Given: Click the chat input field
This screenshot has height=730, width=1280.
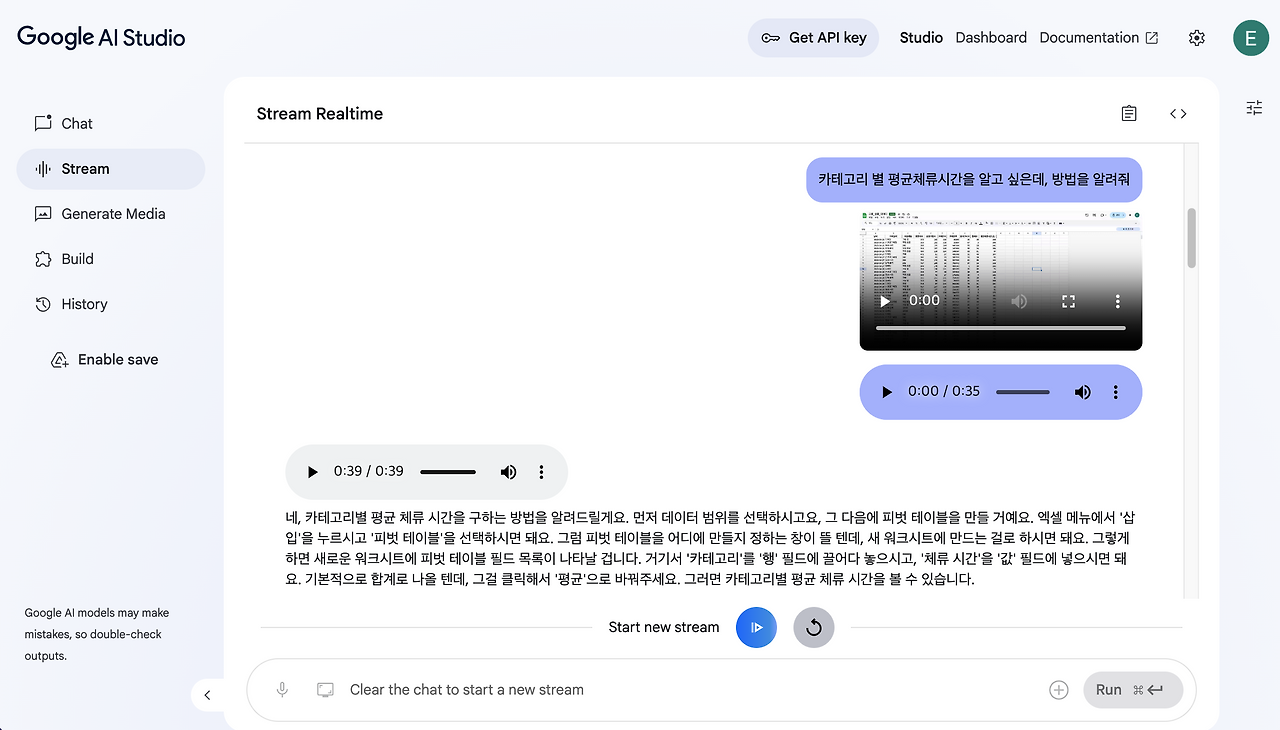Looking at the screenshot, I should pyautogui.click(x=600, y=689).
